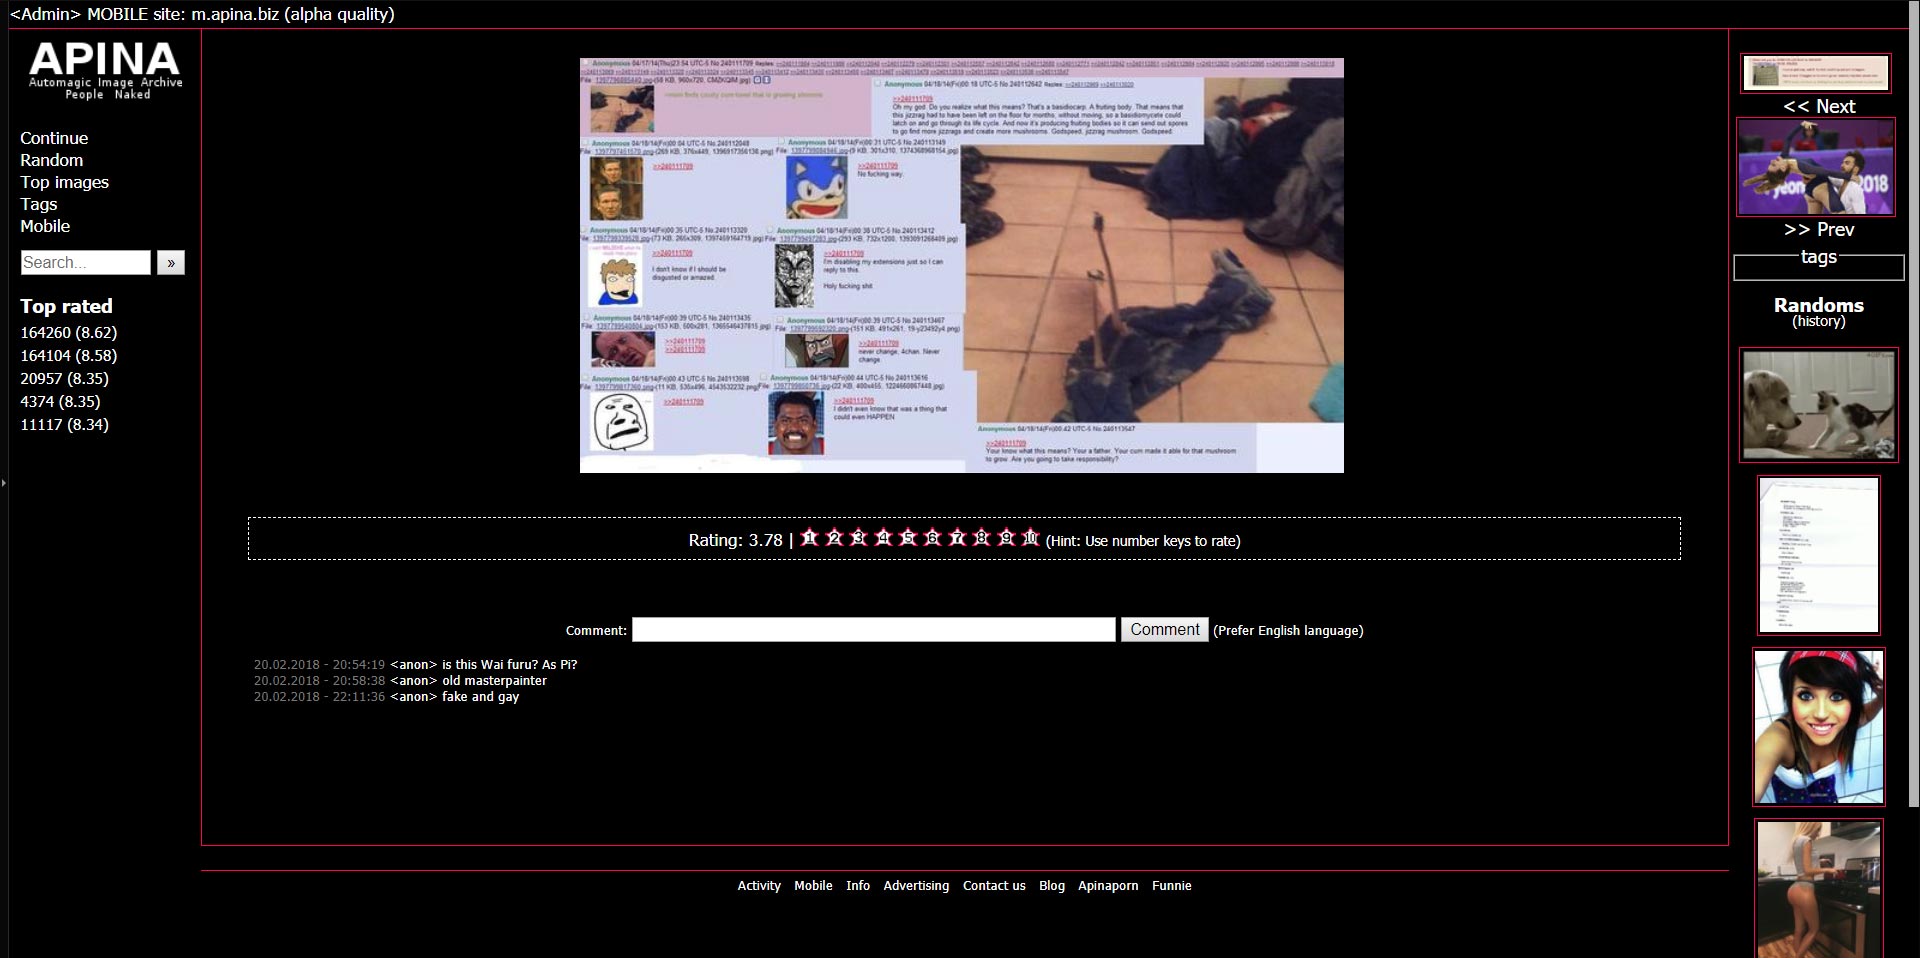Screen dimensions: 1920x958
Task: Open top rated image 164104 (8.58)
Action: click(69, 355)
